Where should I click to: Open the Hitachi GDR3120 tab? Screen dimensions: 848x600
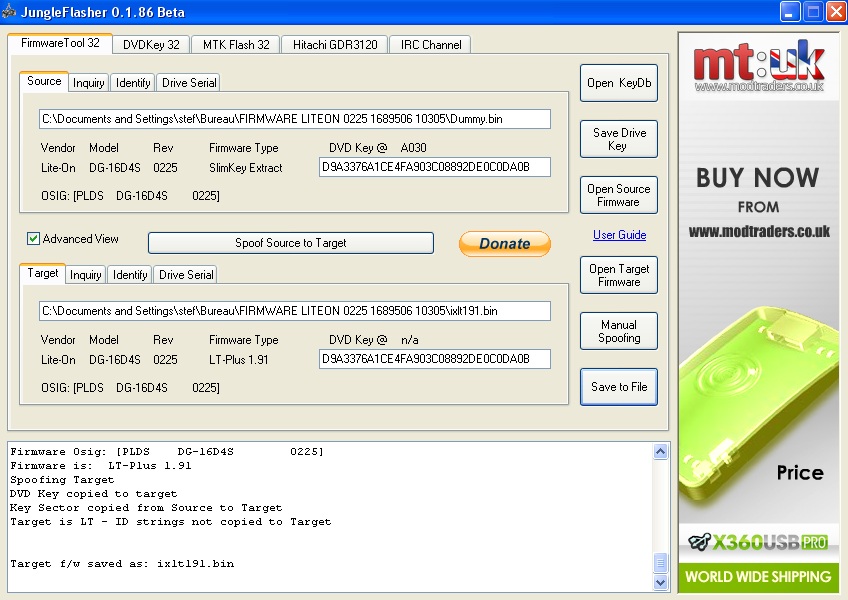(x=335, y=45)
